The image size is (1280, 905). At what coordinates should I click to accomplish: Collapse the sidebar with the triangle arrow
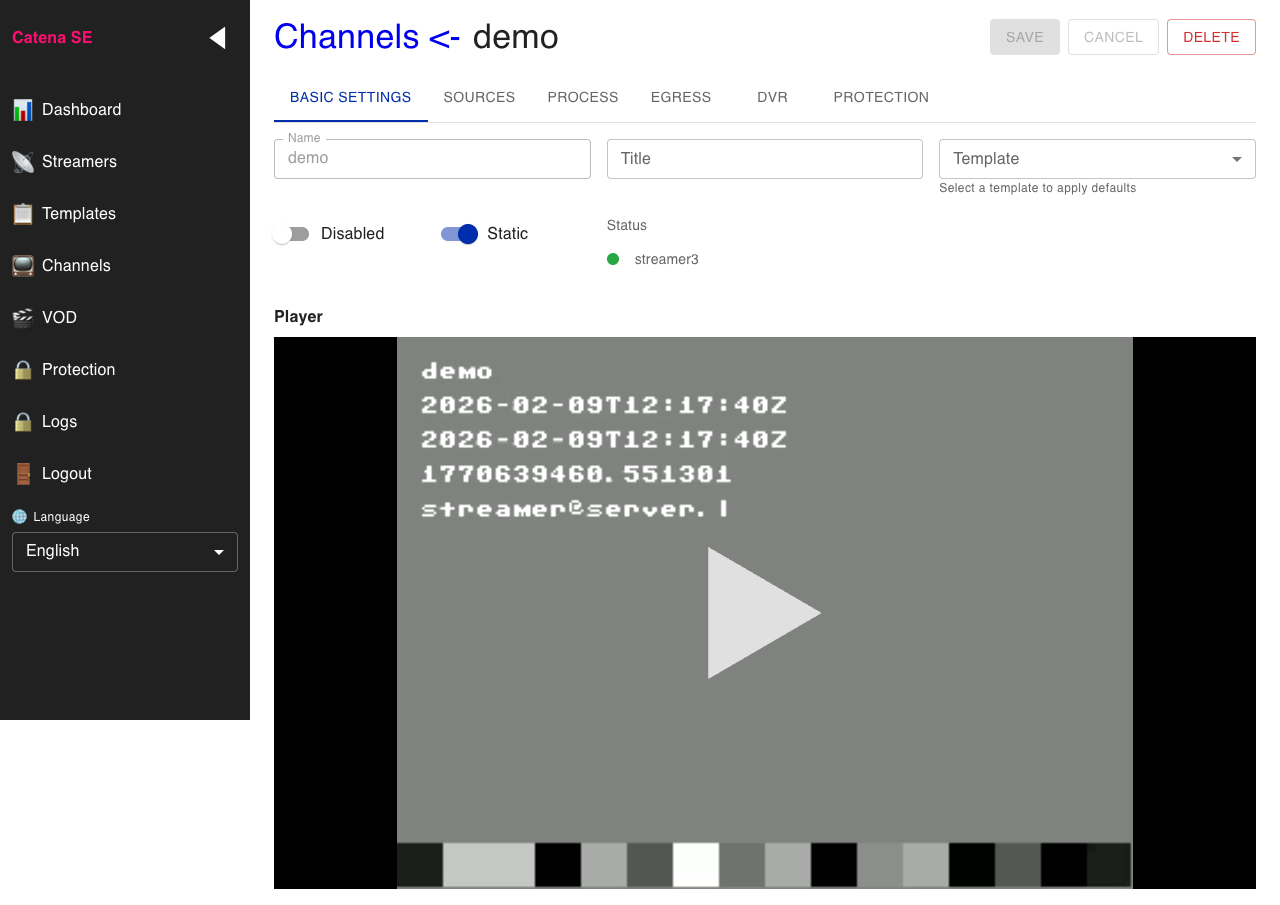(217, 38)
